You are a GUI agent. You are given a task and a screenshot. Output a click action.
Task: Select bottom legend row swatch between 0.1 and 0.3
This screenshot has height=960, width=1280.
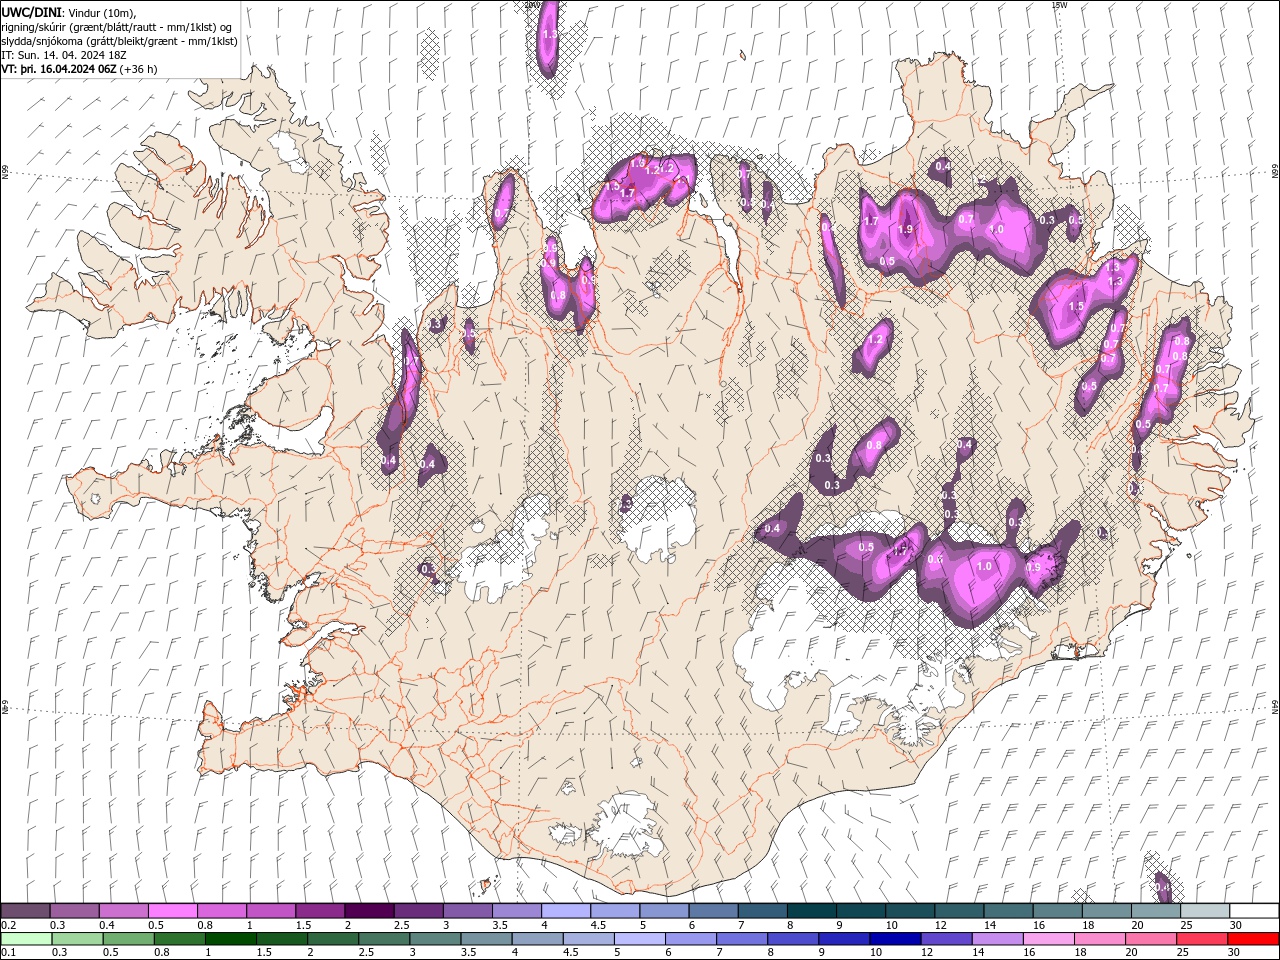(x=26, y=939)
